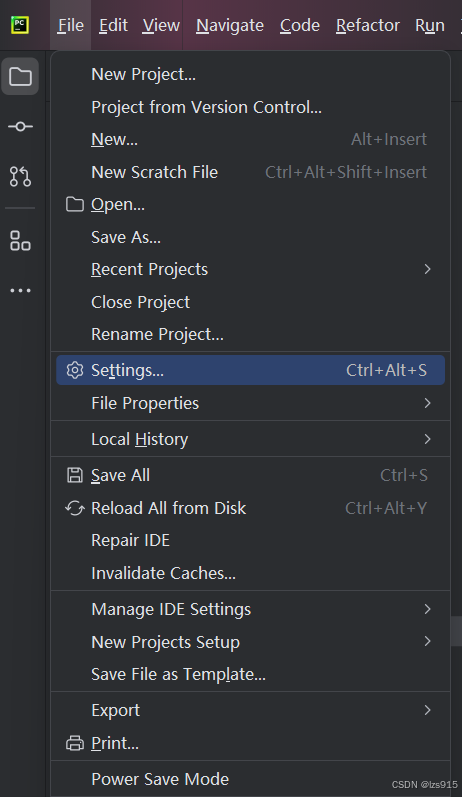Click the Settings gear menu entry
The image size is (462, 797).
[251, 370]
